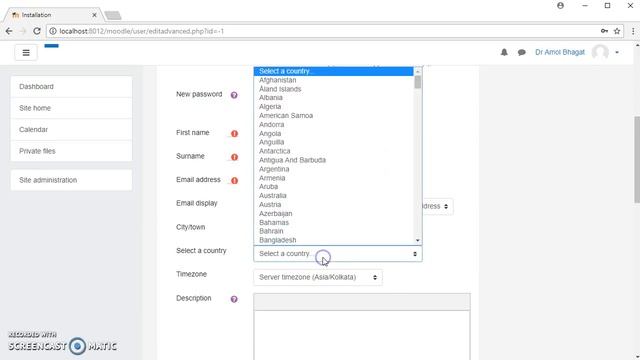This screenshot has height=360, width=640.
Task: Select Andorra option
Action: [x=333, y=124]
